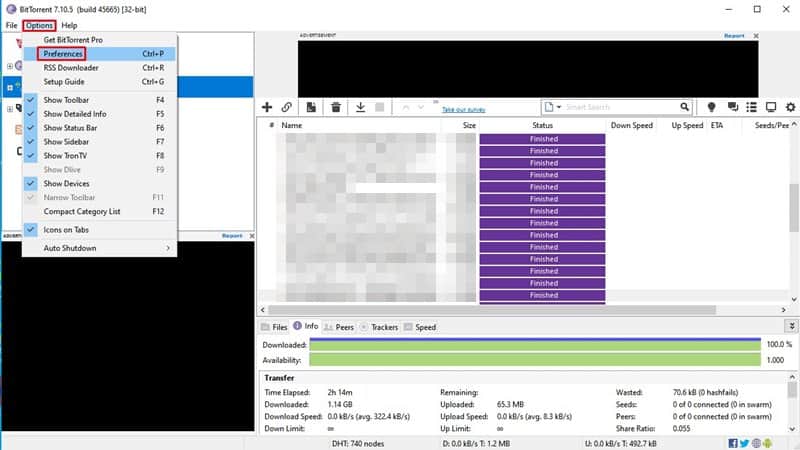Viewport: 800px width, 450px height.
Task: Click the search magnifier icon
Action: point(684,107)
